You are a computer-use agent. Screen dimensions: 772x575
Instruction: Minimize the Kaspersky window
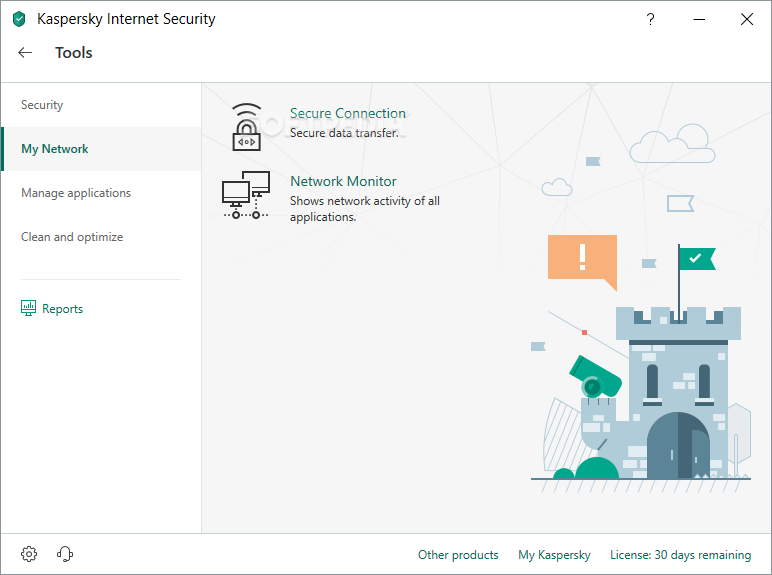(699, 19)
